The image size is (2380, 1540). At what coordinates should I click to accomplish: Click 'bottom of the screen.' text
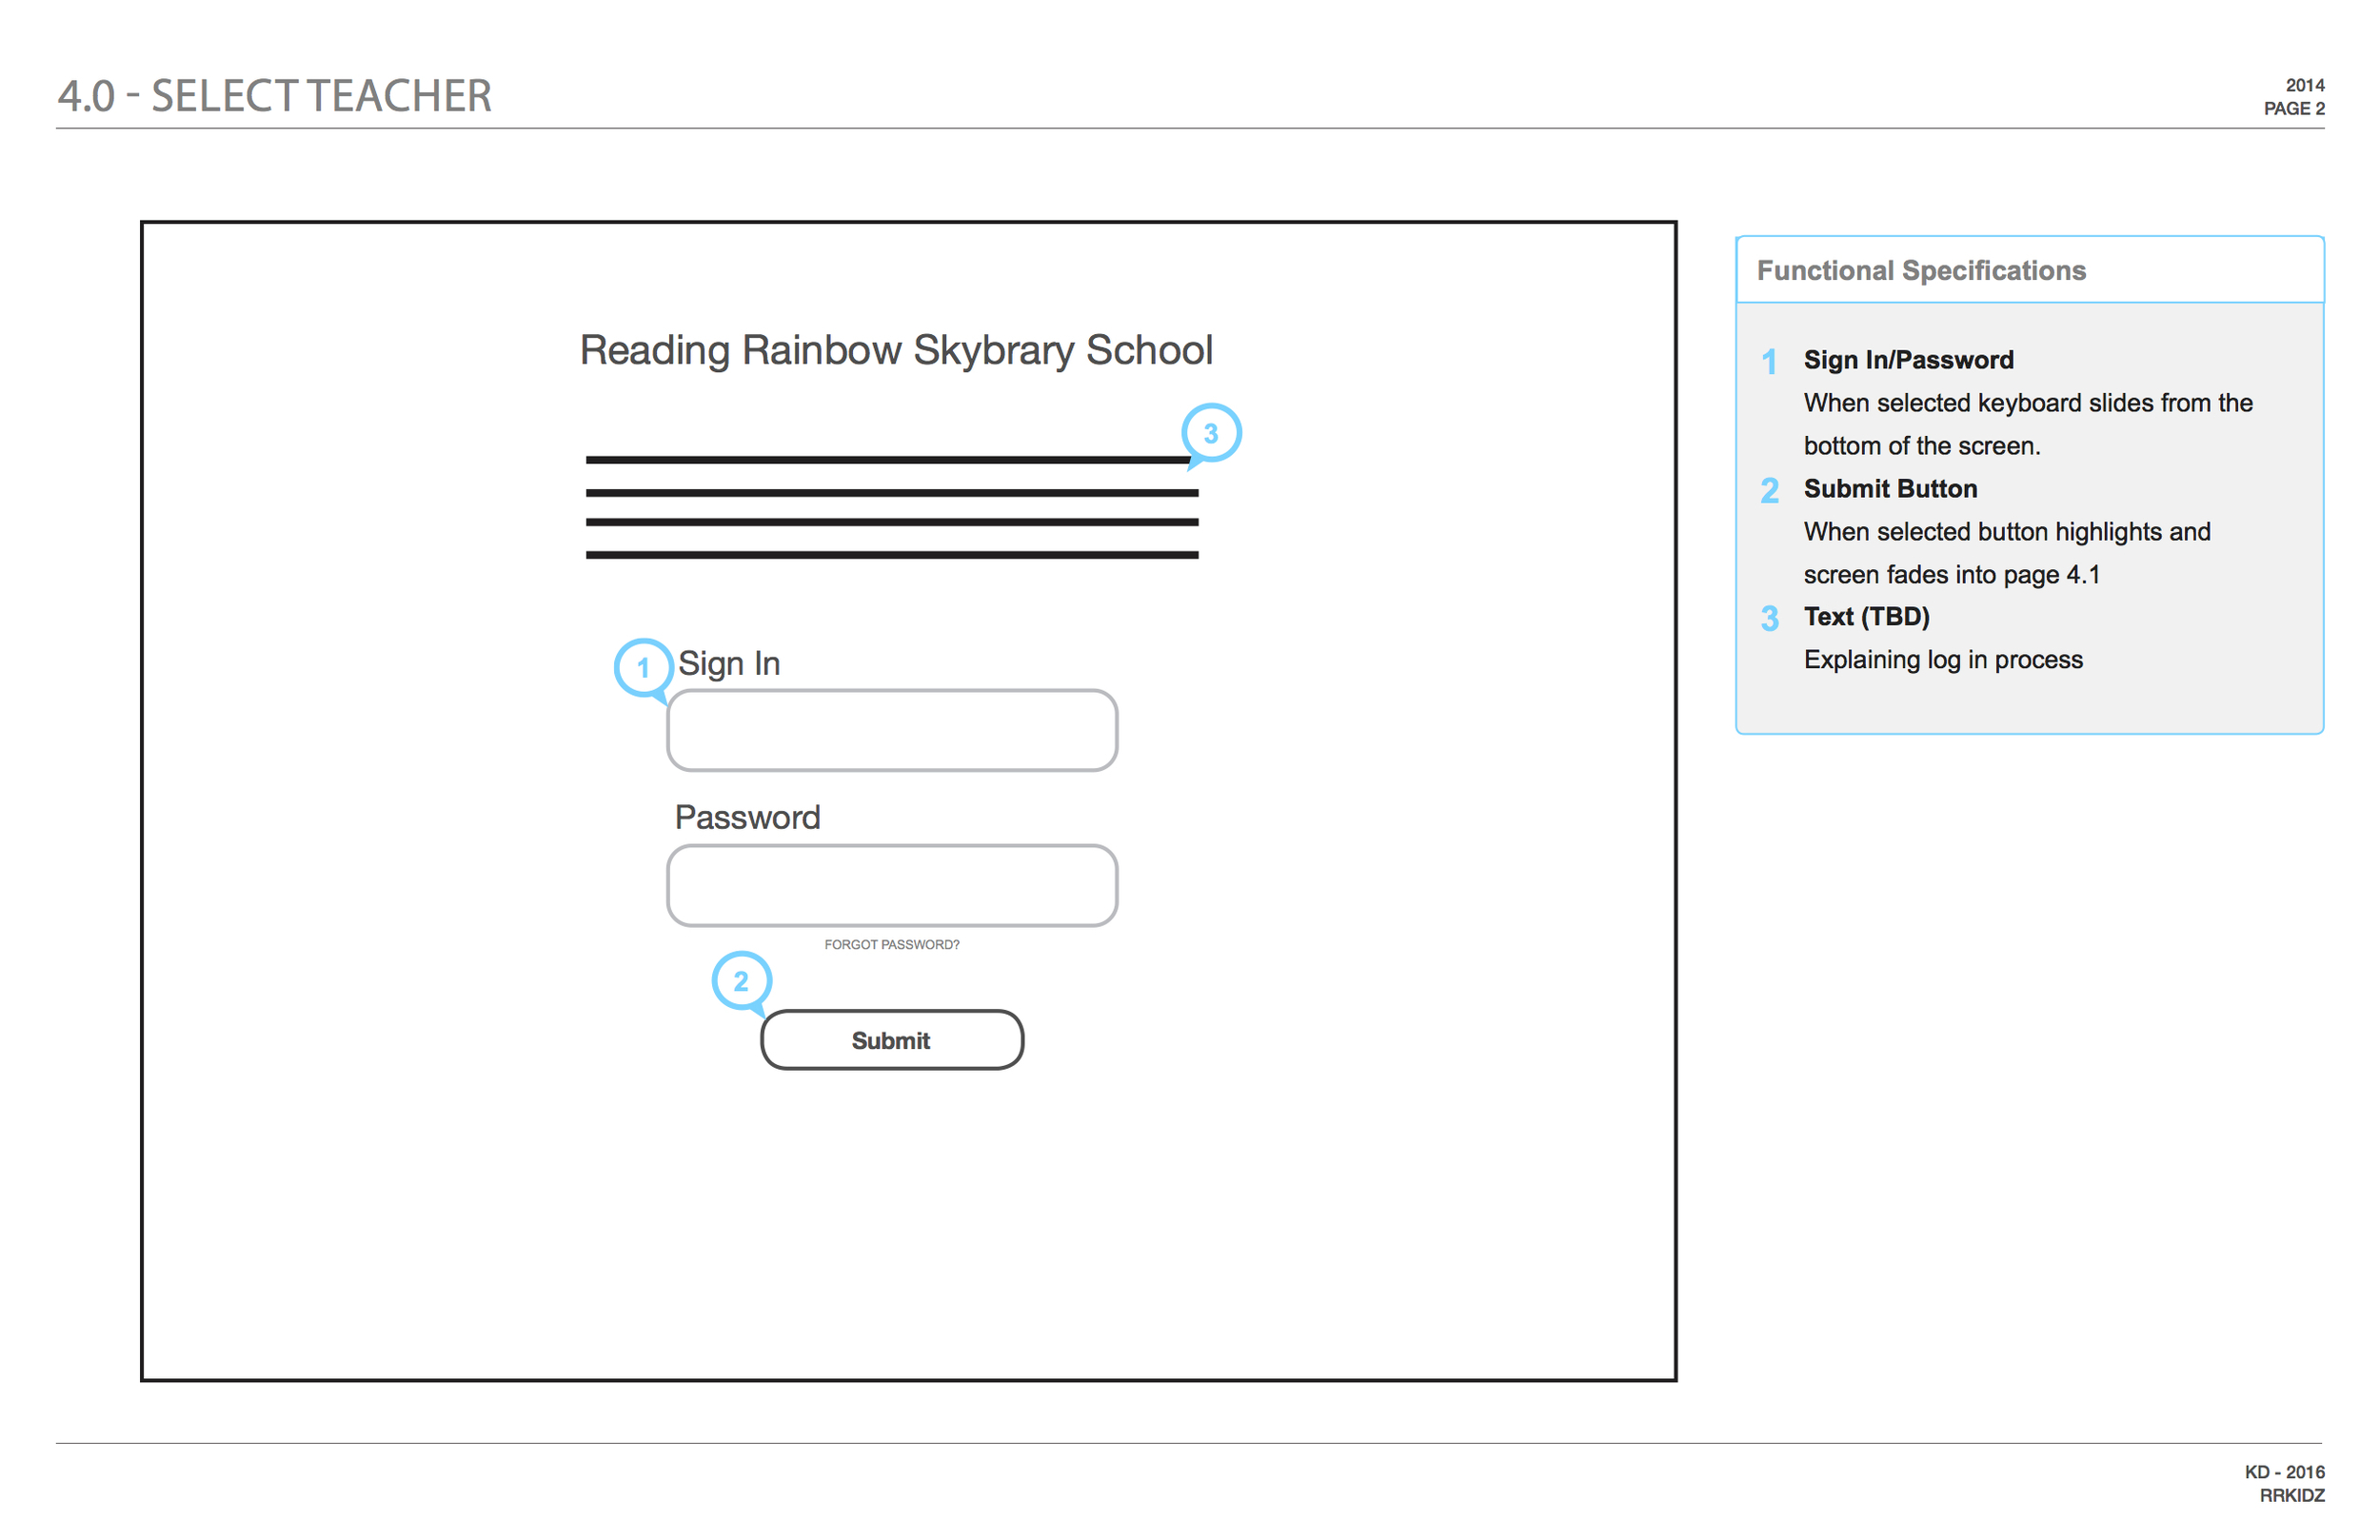(x=1922, y=446)
